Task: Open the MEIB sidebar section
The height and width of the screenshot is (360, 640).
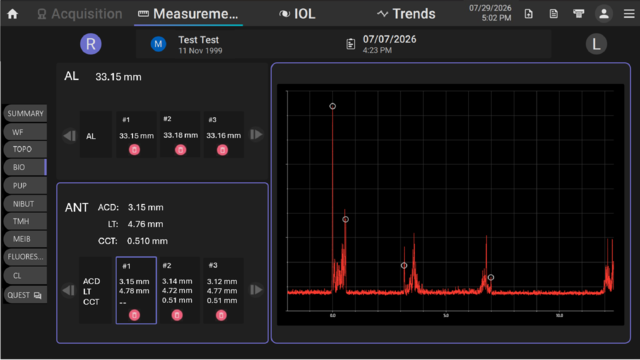Action: (x=25, y=239)
